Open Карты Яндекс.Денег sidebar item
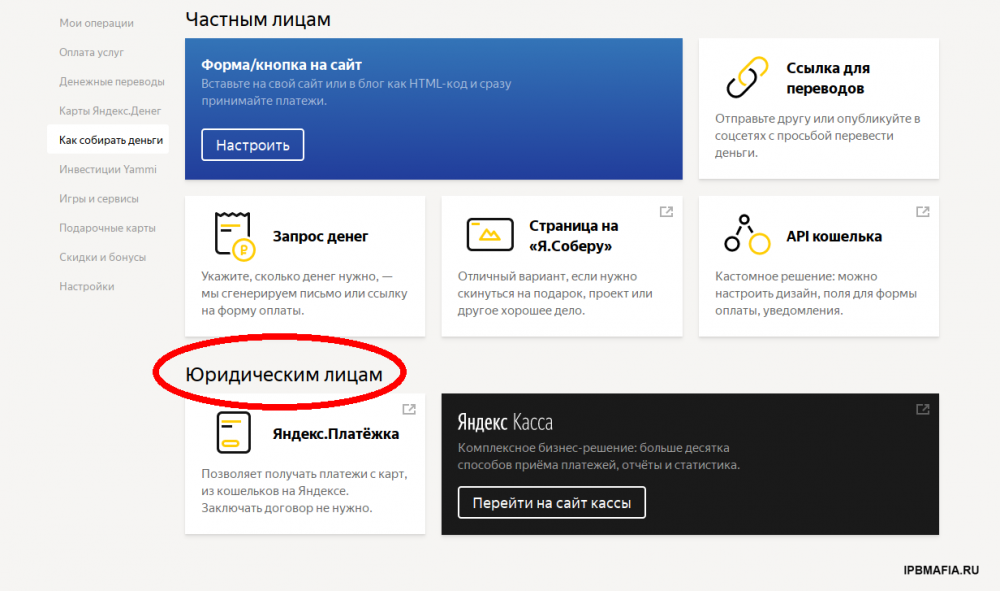This screenshot has width=1000, height=591. (x=110, y=111)
